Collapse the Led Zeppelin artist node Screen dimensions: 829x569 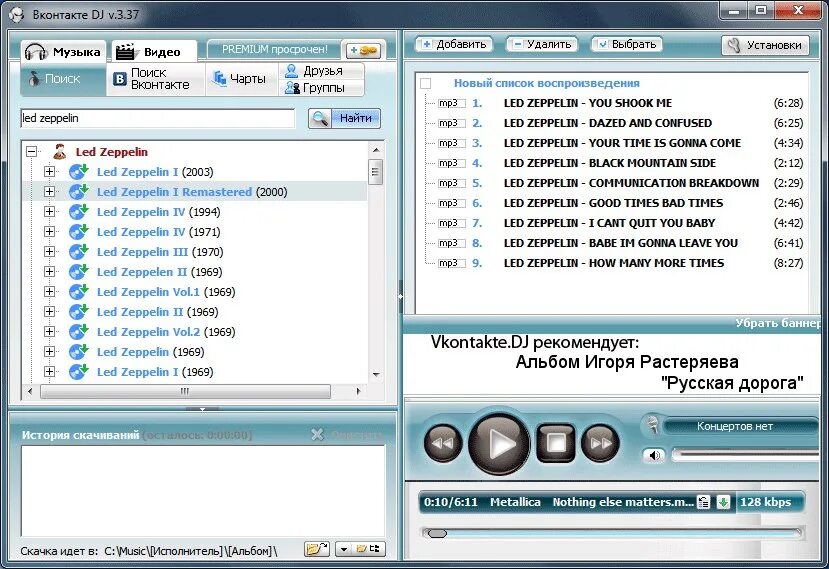[32, 152]
